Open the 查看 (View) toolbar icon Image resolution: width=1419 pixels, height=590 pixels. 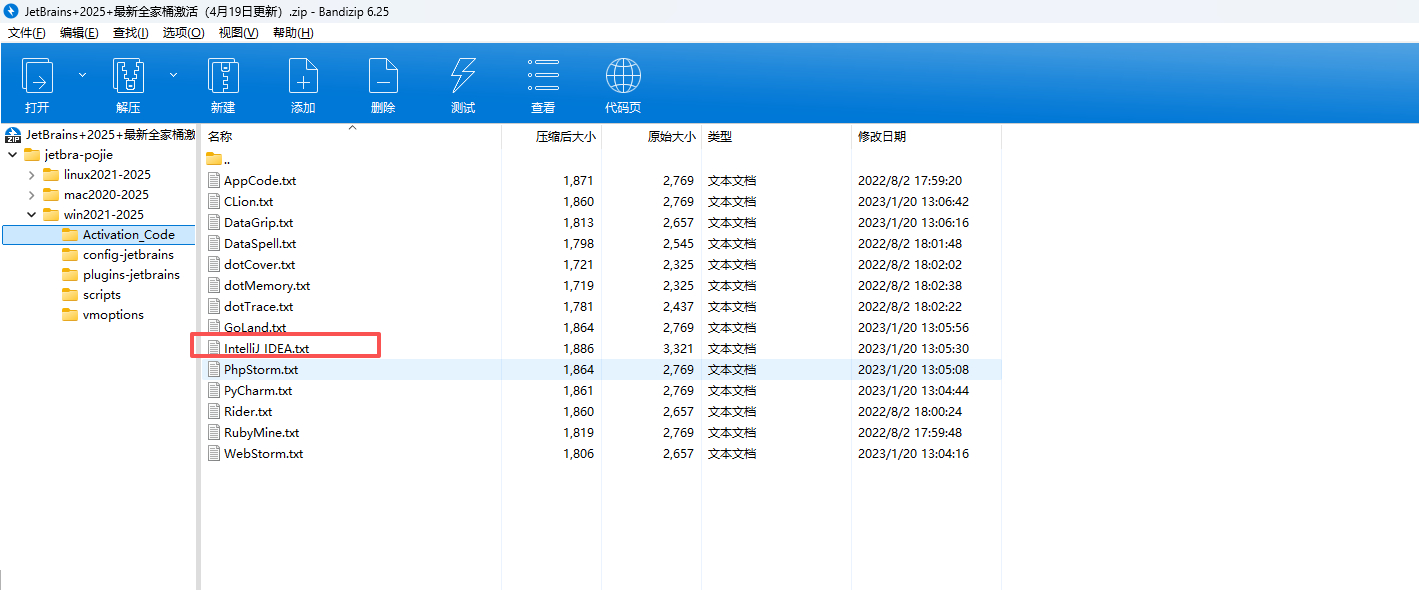click(x=543, y=77)
